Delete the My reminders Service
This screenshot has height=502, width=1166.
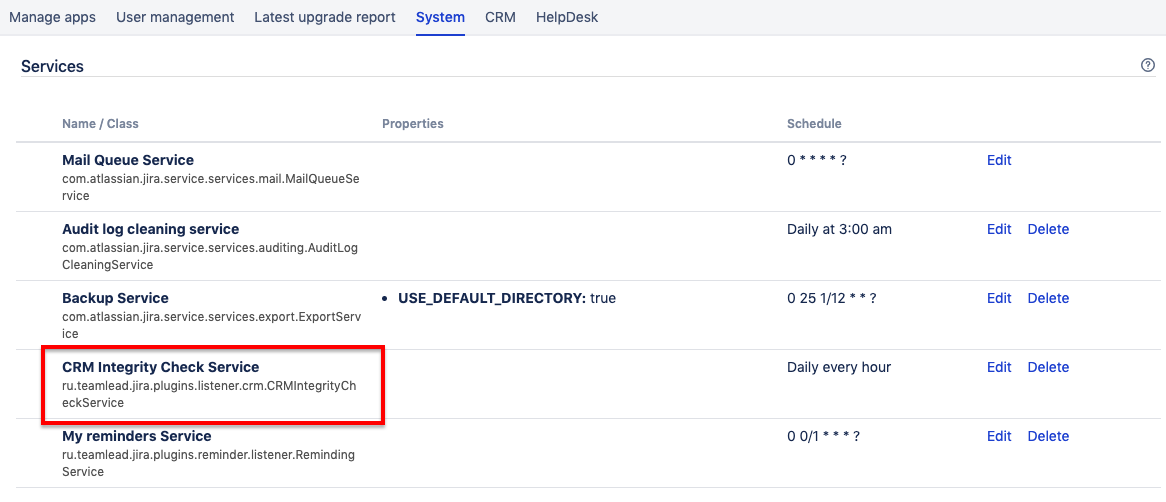(1048, 436)
